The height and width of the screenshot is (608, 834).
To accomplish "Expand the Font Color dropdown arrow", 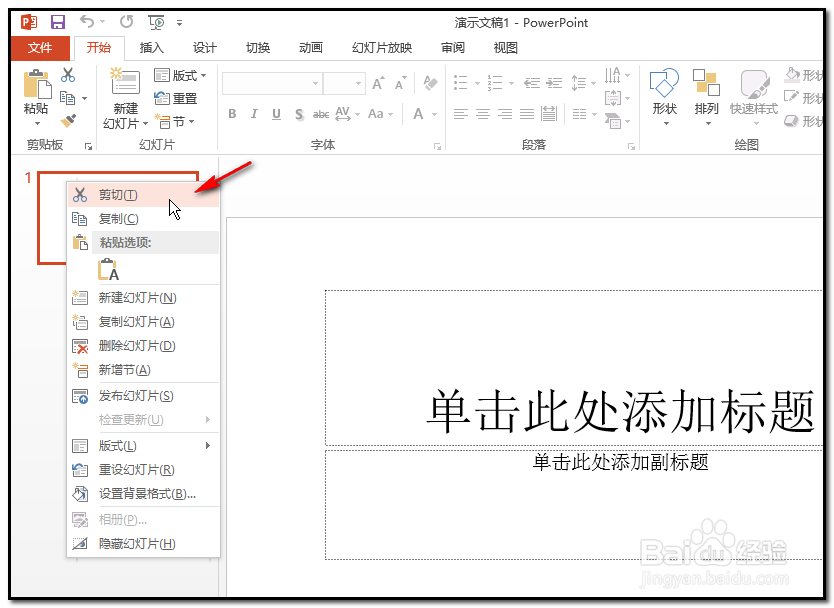I will (x=433, y=113).
